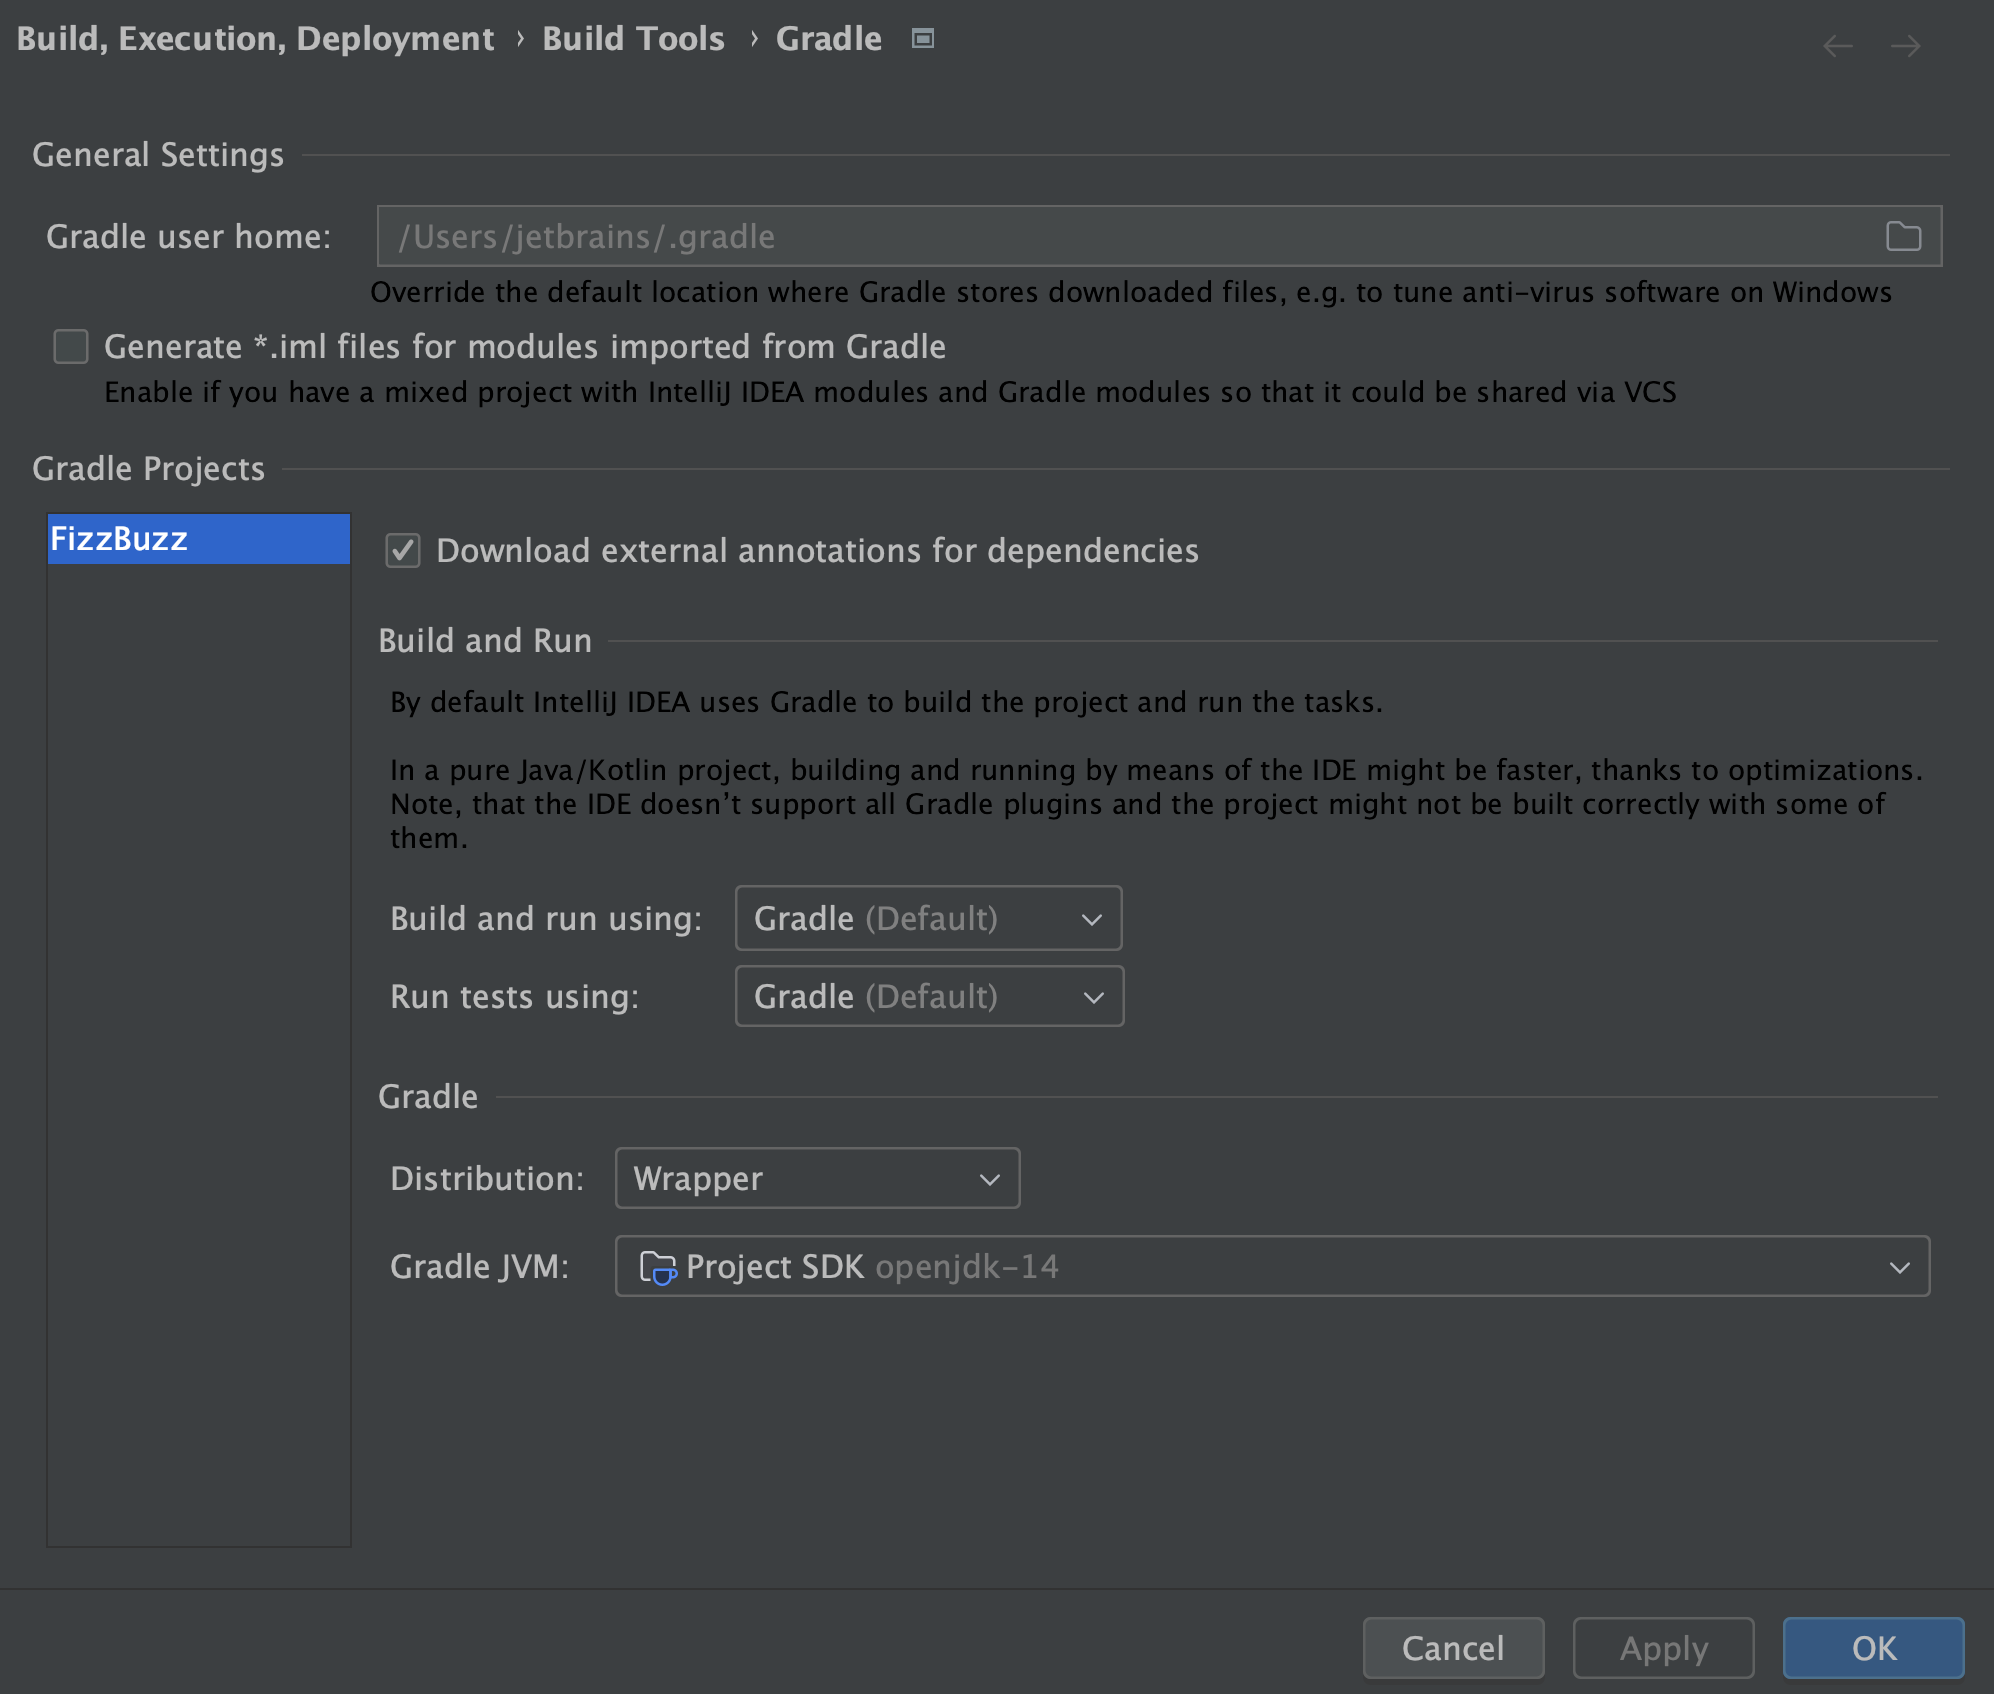Select the Gradle breadcrumb item

(829, 38)
